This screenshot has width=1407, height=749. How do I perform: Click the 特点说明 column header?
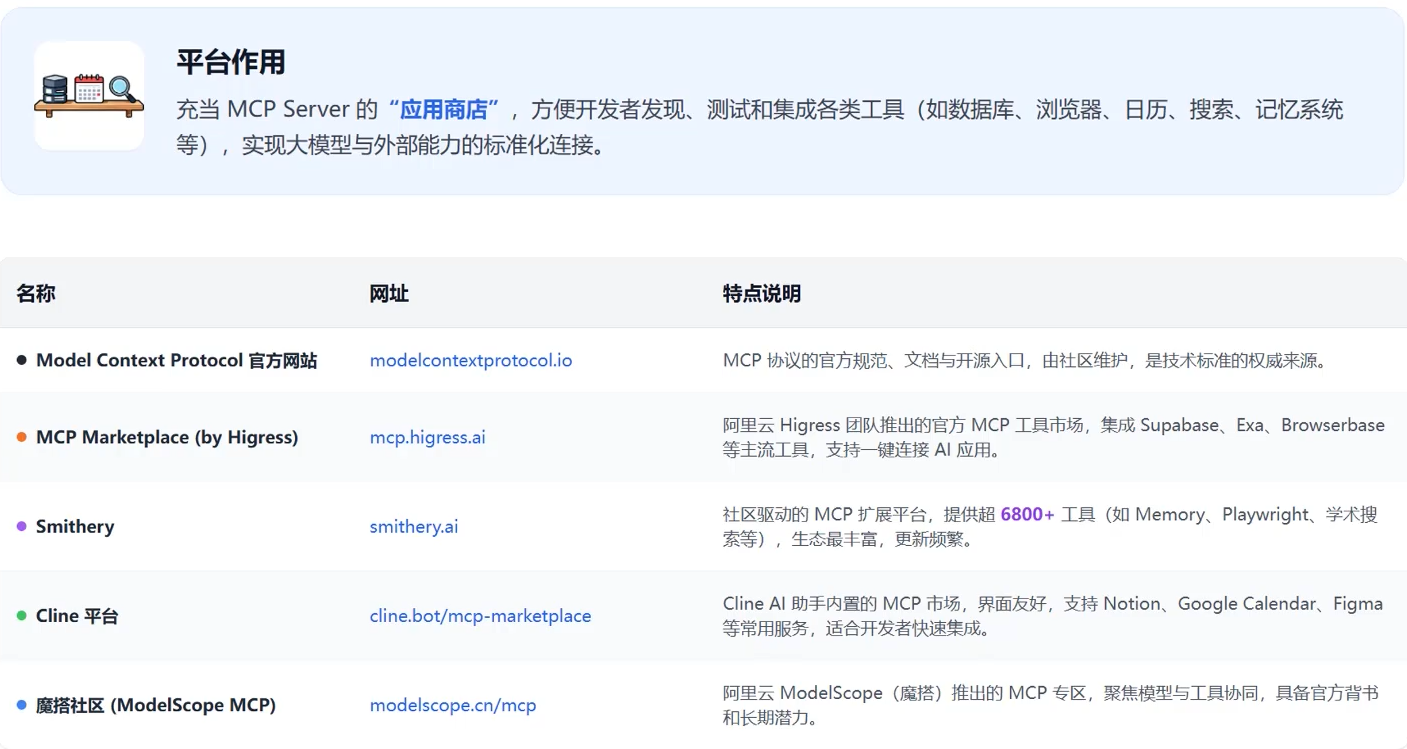[x=762, y=293]
